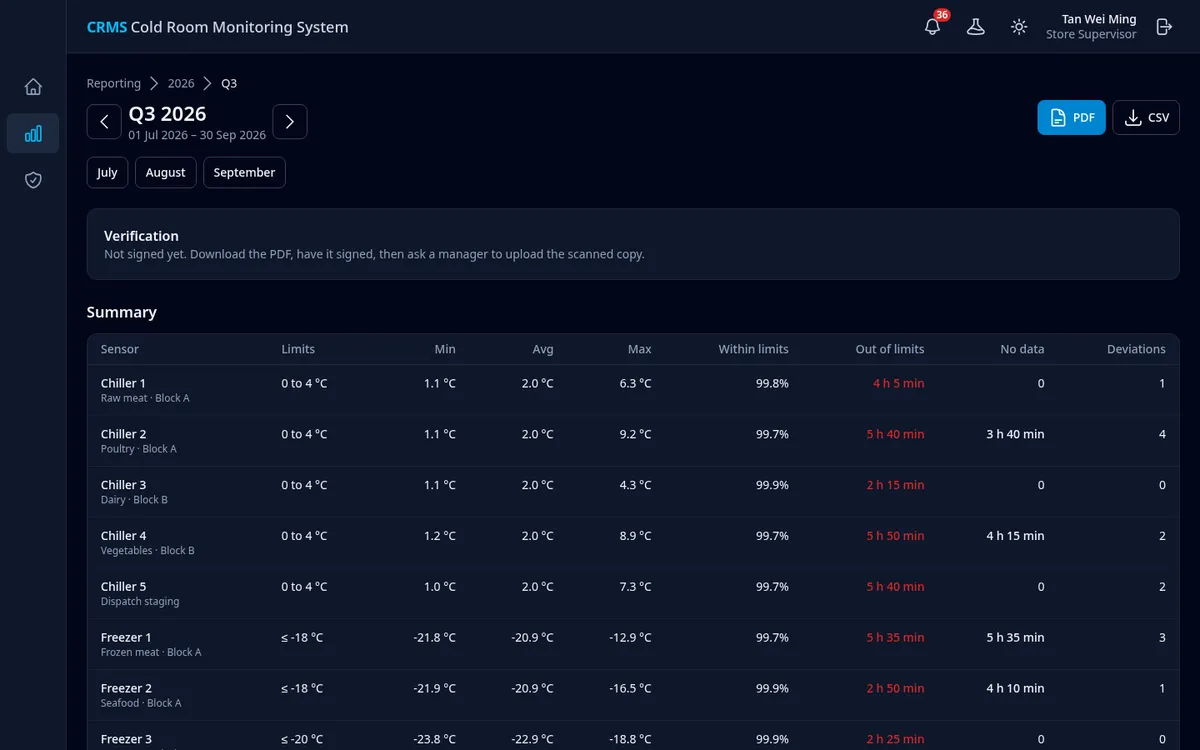Toggle the light theme sun icon
Viewport: 1200px width, 750px height.
tap(1019, 27)
